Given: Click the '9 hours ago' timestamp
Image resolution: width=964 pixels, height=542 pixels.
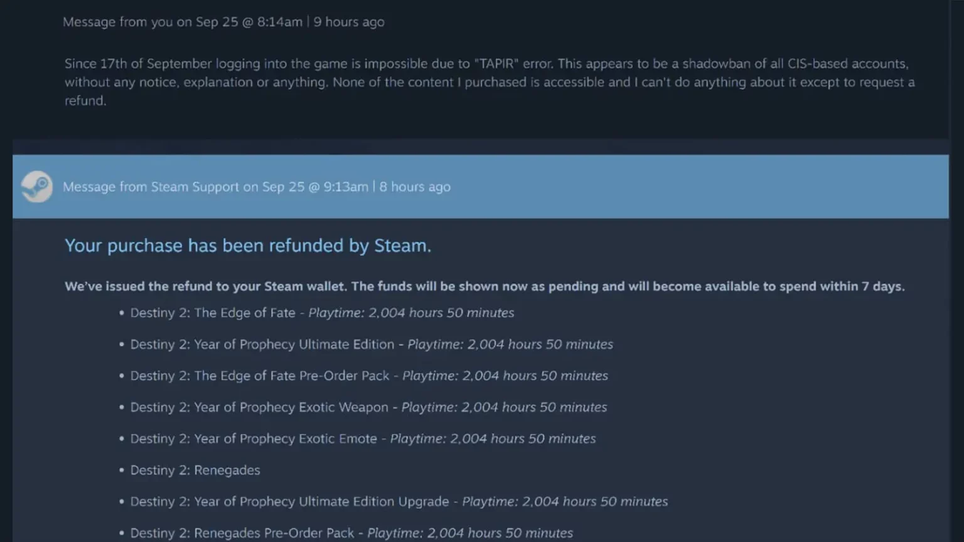Looking at the screenshot, I should pyautogui.click(x=349, y=22).
